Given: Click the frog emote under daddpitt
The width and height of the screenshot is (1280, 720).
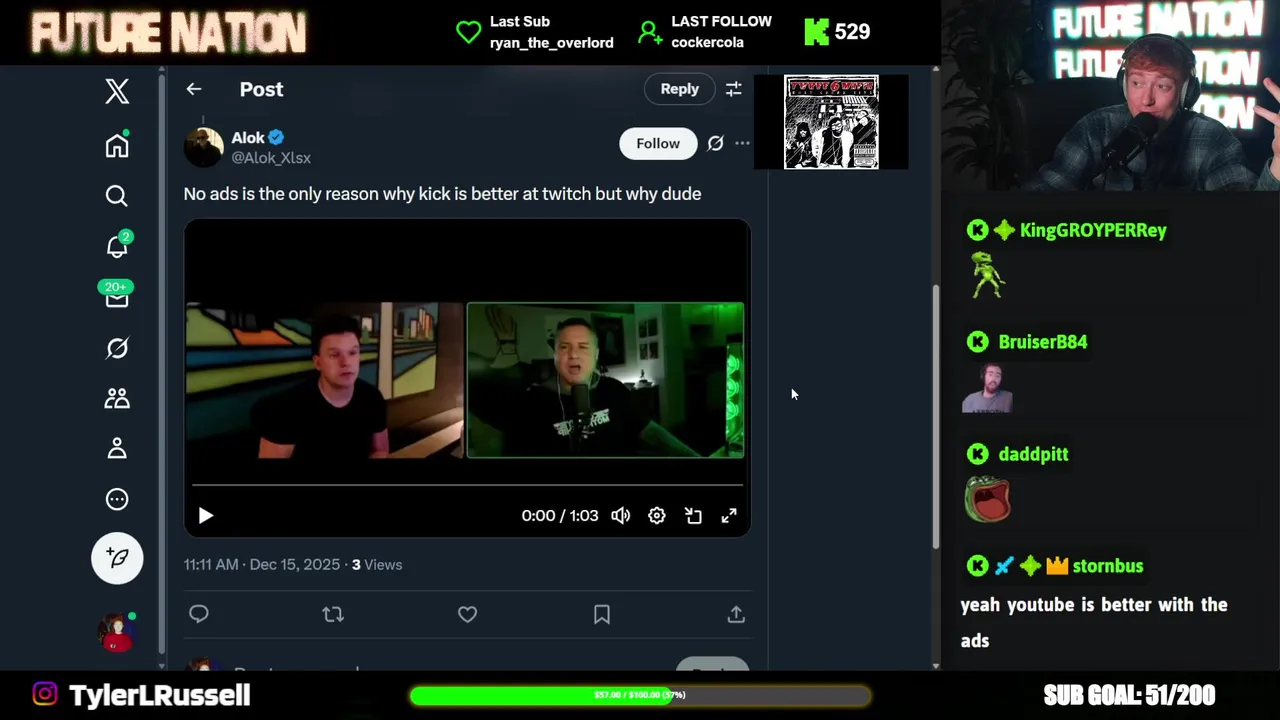Looking at the screenshot, I should point(988,499).
